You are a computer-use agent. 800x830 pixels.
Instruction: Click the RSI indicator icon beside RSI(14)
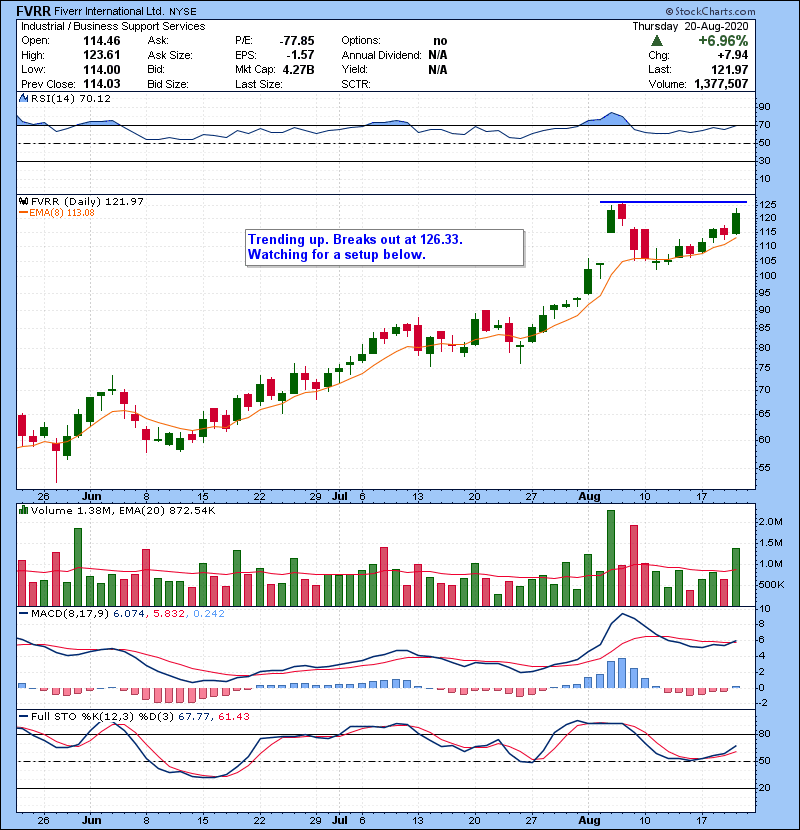pyautogui.click(x=23, y=98)
